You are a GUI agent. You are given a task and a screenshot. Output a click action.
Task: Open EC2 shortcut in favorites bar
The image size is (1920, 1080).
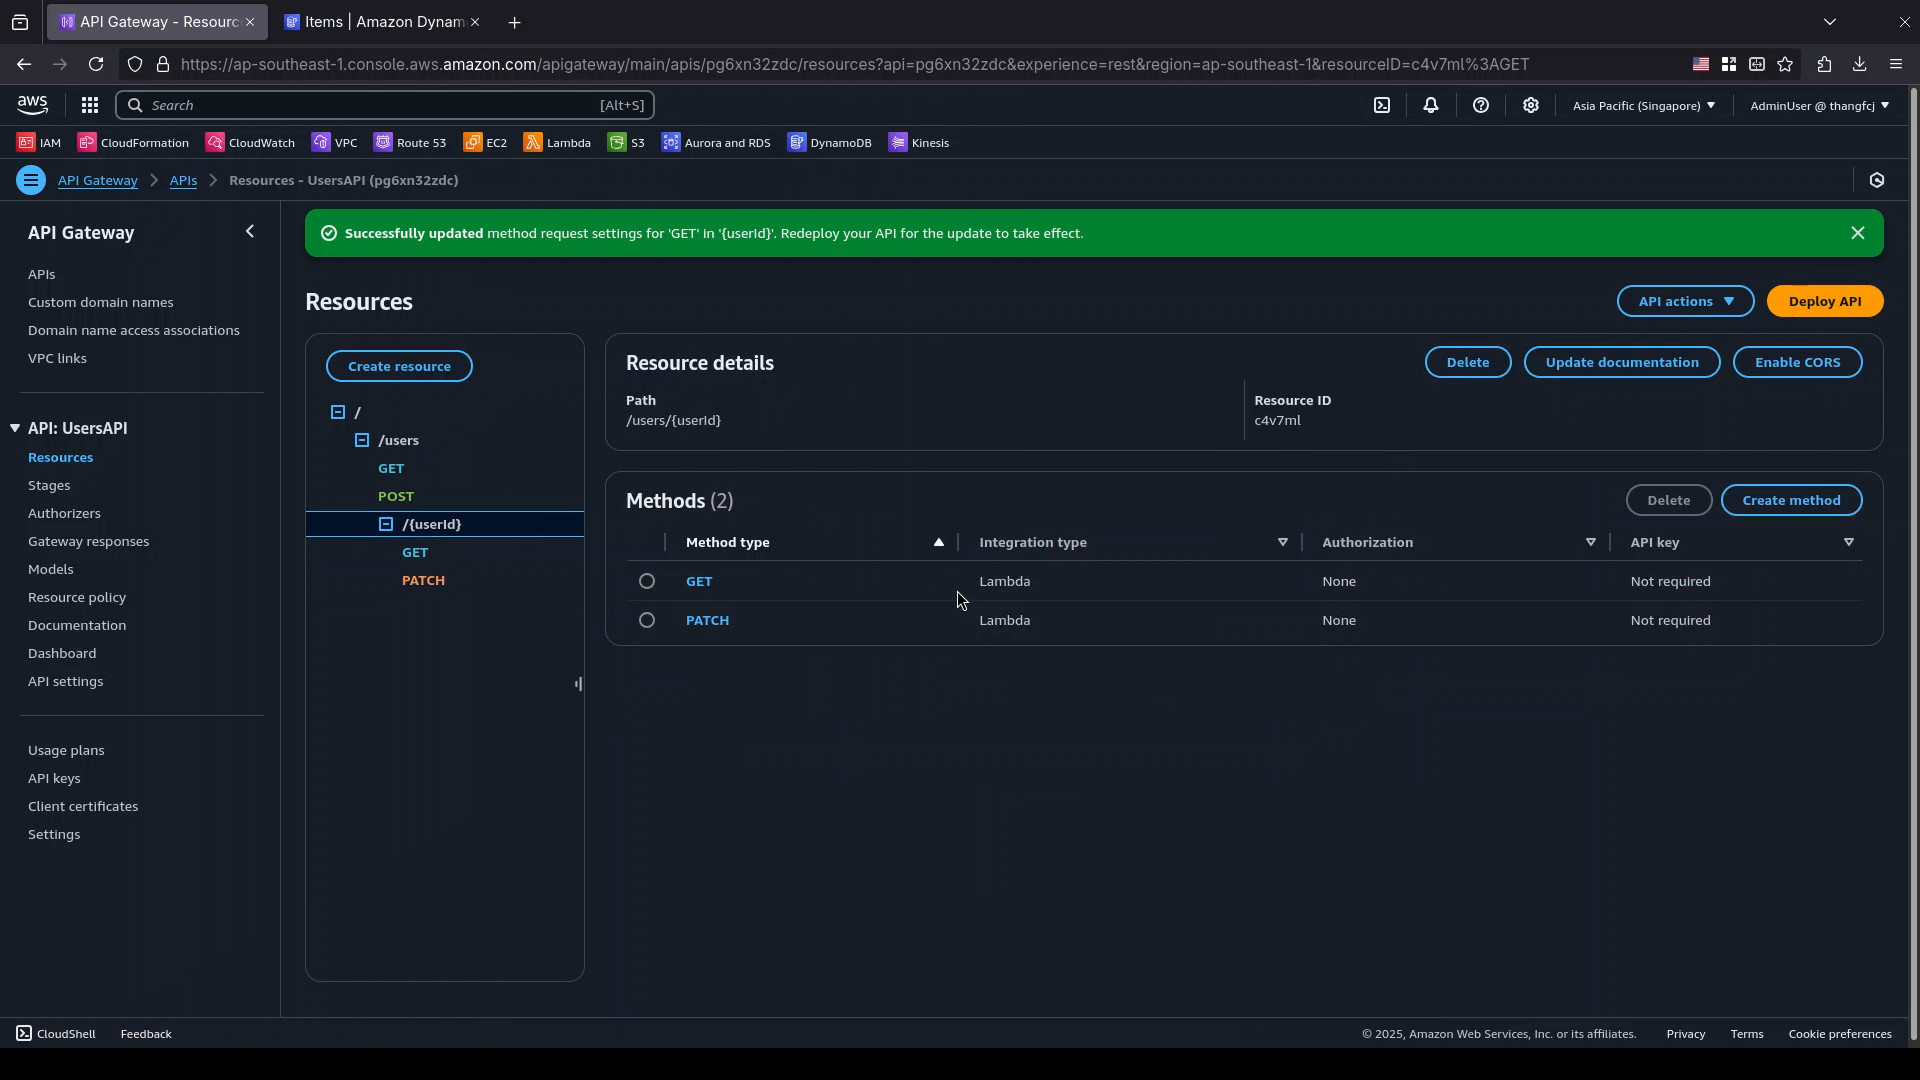tap(485, 143)
